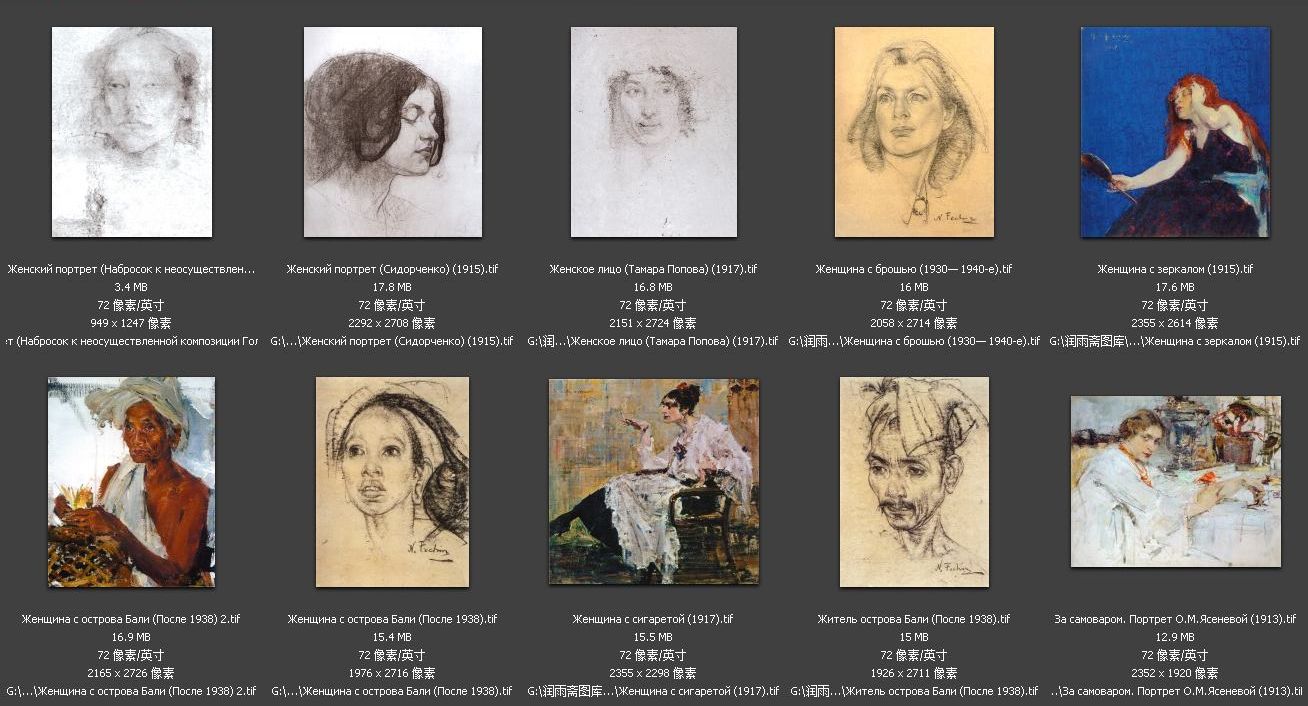Screen dimensions: 1308x706
Task: Click the path text under Женщина с зеркалом
Action: [1175, 341]
